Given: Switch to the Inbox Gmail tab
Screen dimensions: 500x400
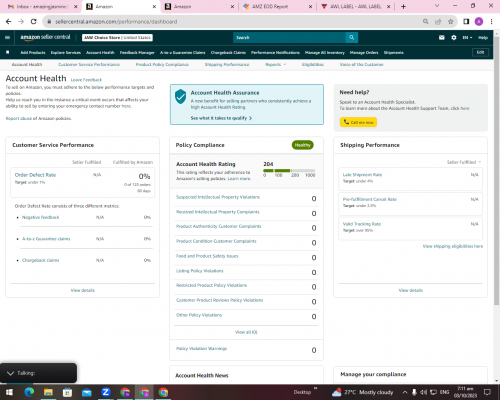Looking at the screenshot, I should 42,7.
